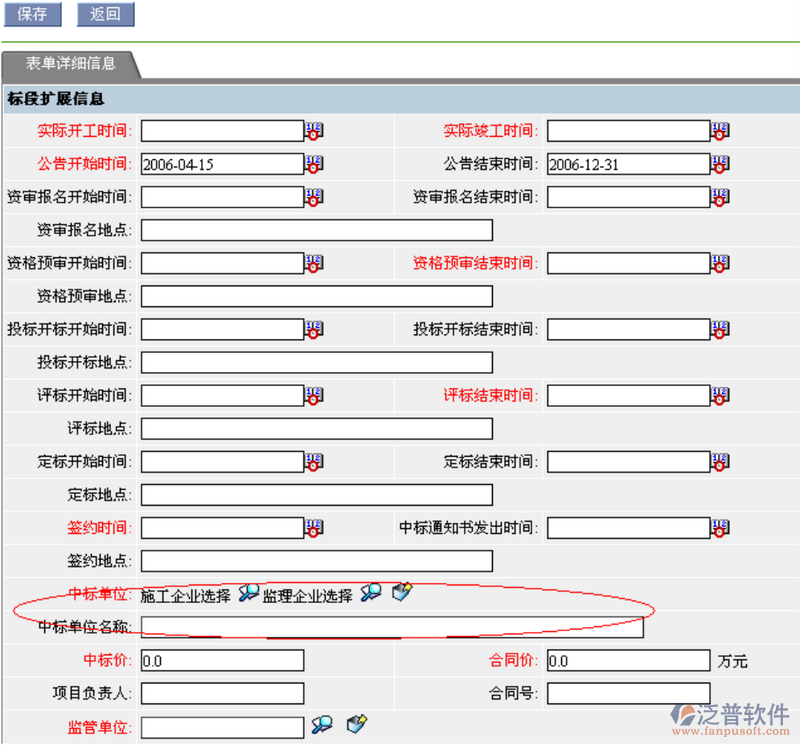This screenshot has width=800, height=747.
Task: Click the 中标单位名称 text field
Action: coord(392,627)
